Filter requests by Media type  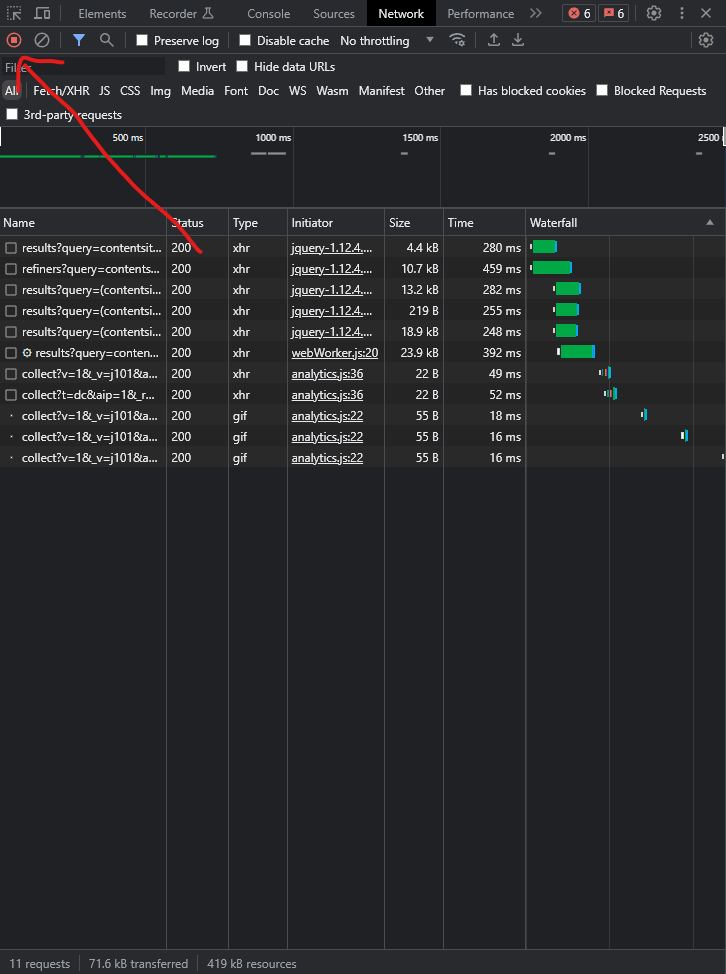pos(197,91)
